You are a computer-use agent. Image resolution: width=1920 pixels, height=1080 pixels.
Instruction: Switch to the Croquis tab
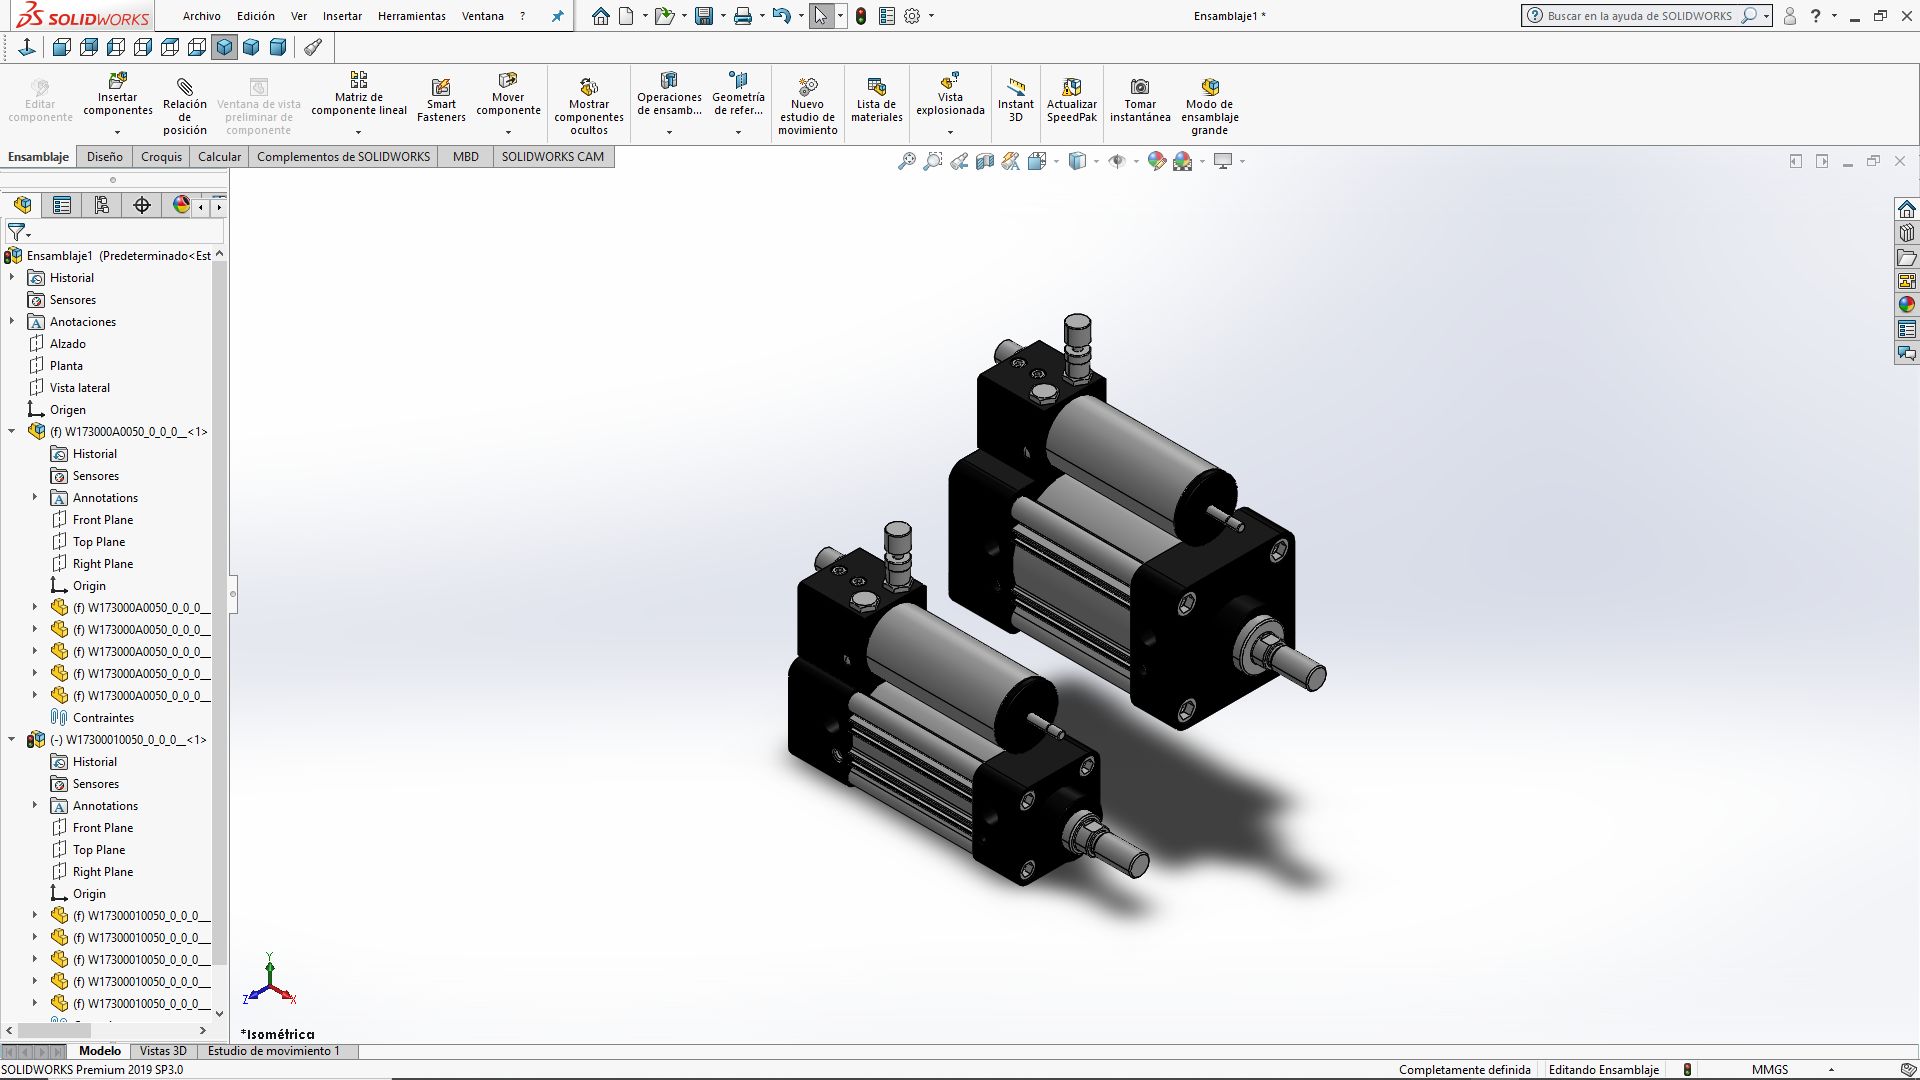pyautogui.click(x=161, y=157)
